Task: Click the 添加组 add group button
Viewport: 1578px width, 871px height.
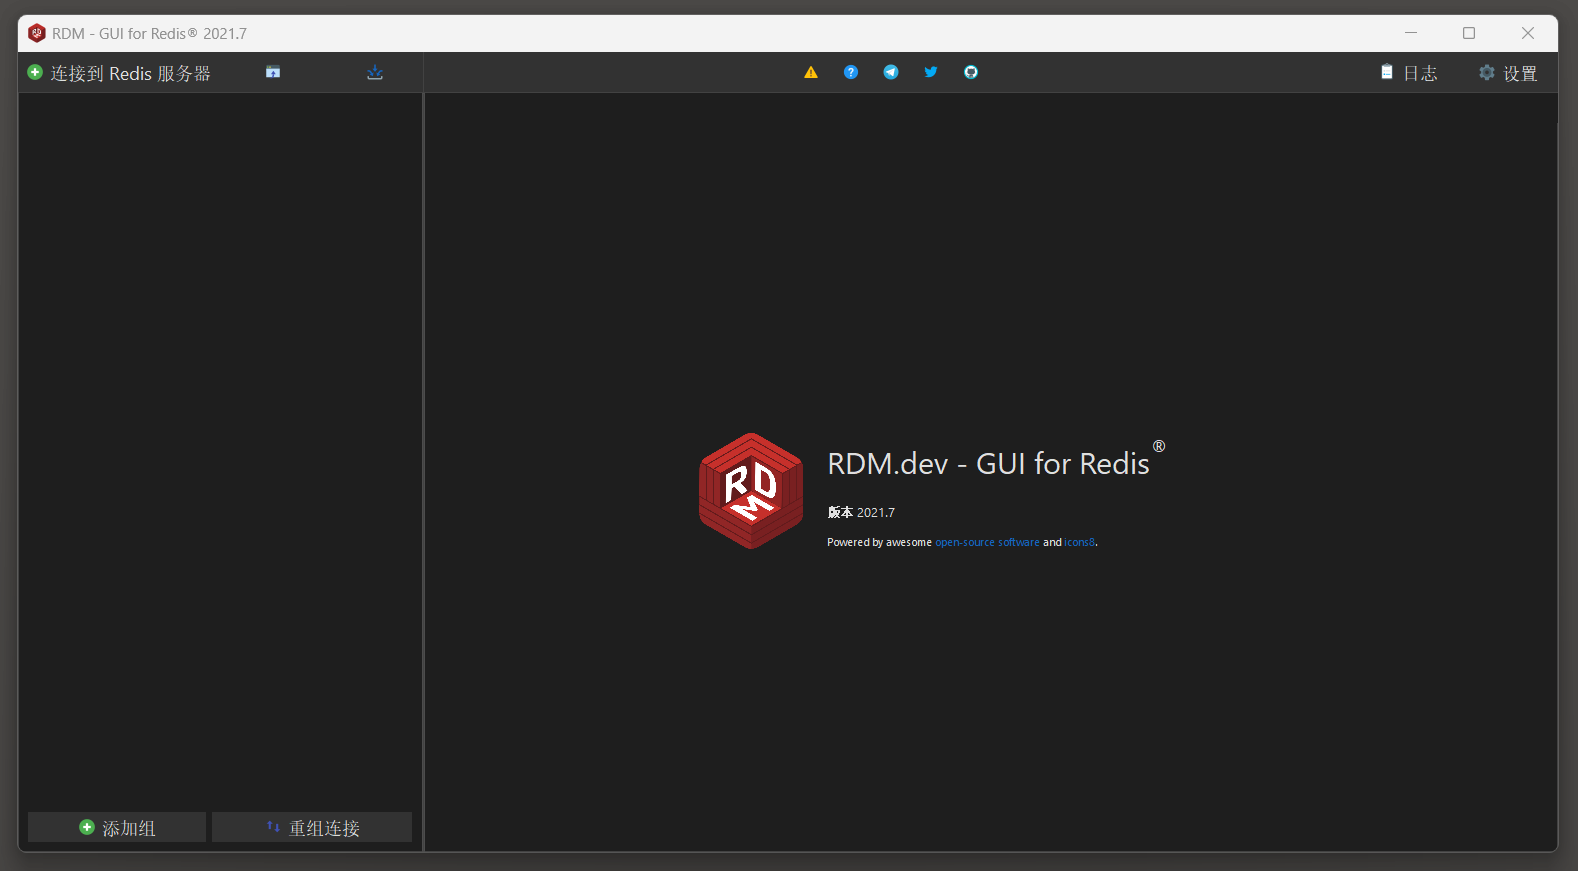Action: [x=117, y=827]
